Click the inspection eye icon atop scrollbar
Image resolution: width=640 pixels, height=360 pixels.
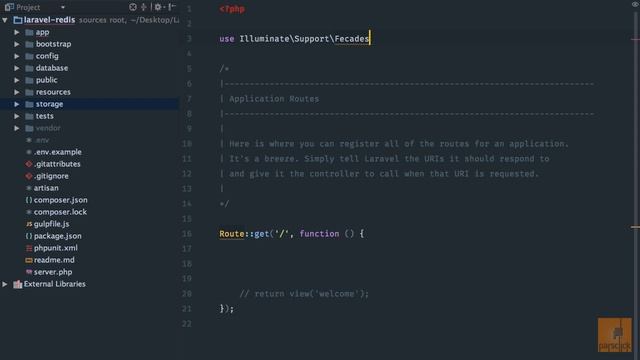click(x=635, y=4)
